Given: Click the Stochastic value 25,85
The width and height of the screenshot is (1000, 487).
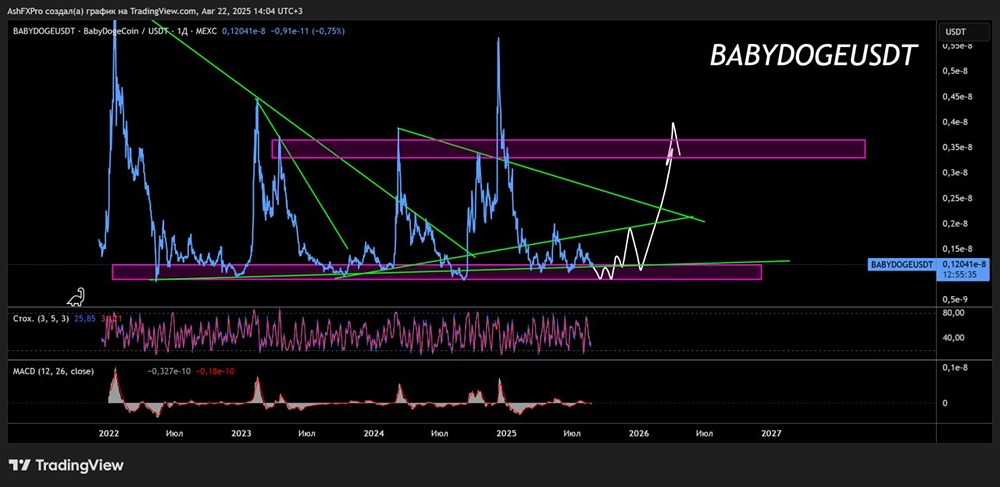Looking at the screenshot, I should tap(85, 317).
